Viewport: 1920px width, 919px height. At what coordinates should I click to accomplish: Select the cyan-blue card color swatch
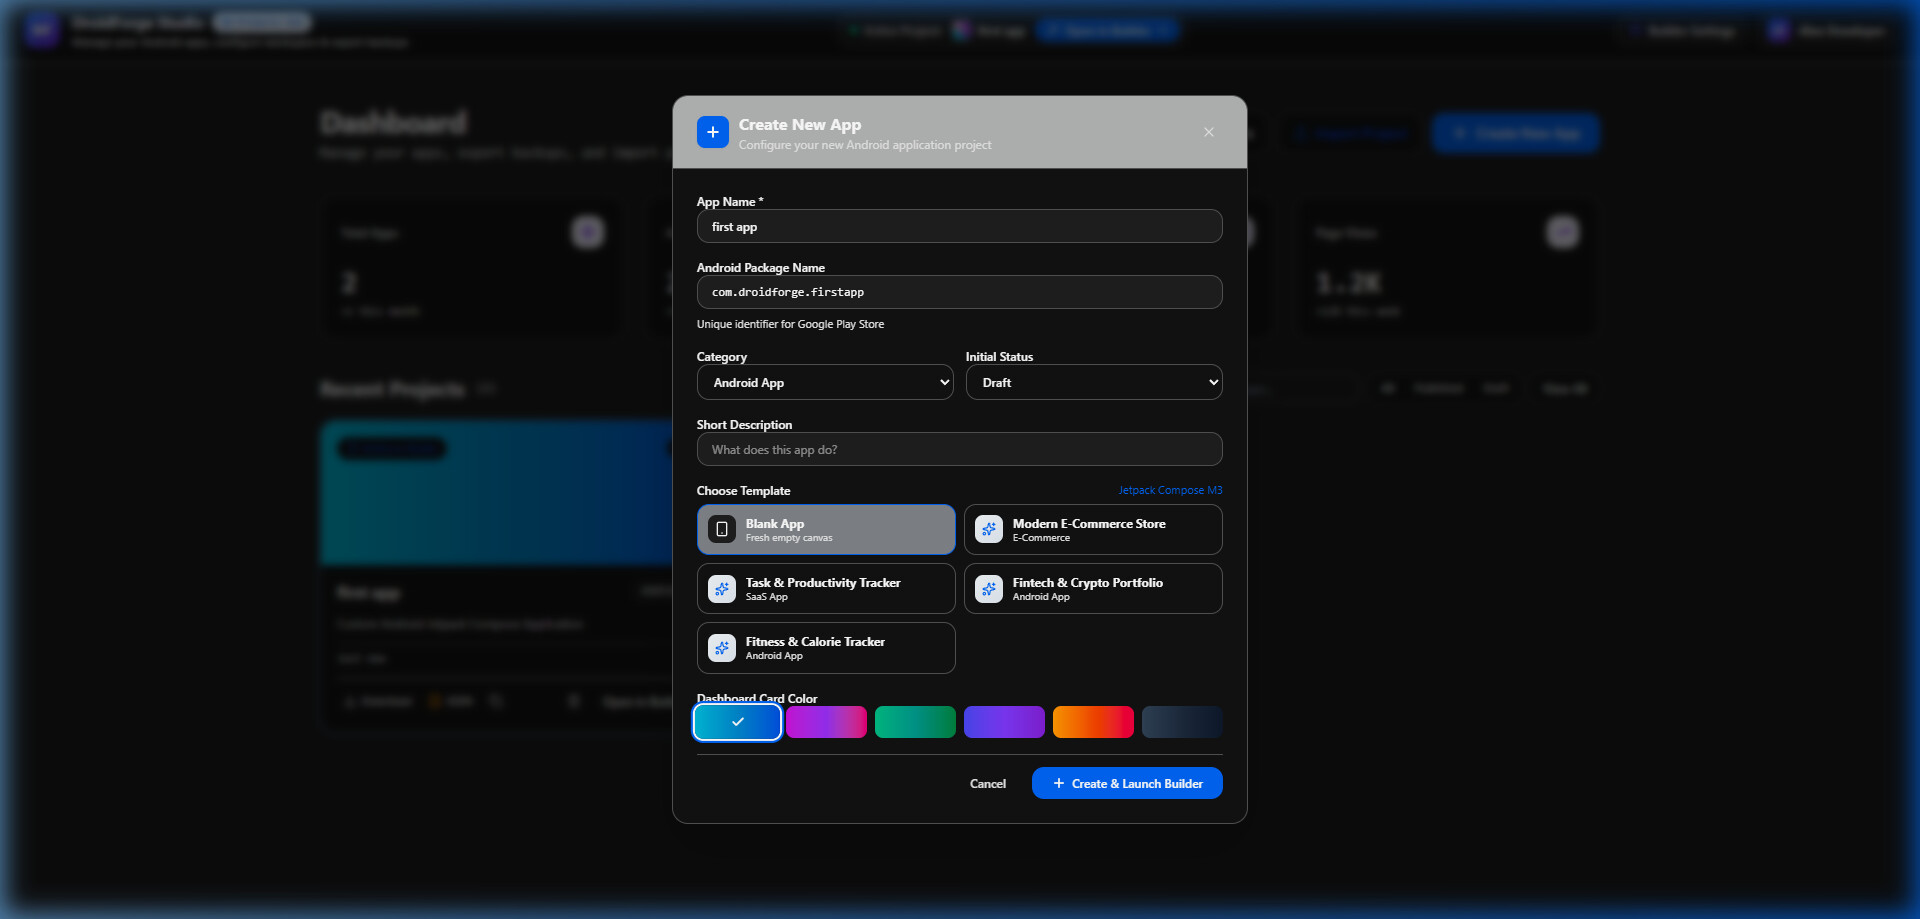pos(738,722)
